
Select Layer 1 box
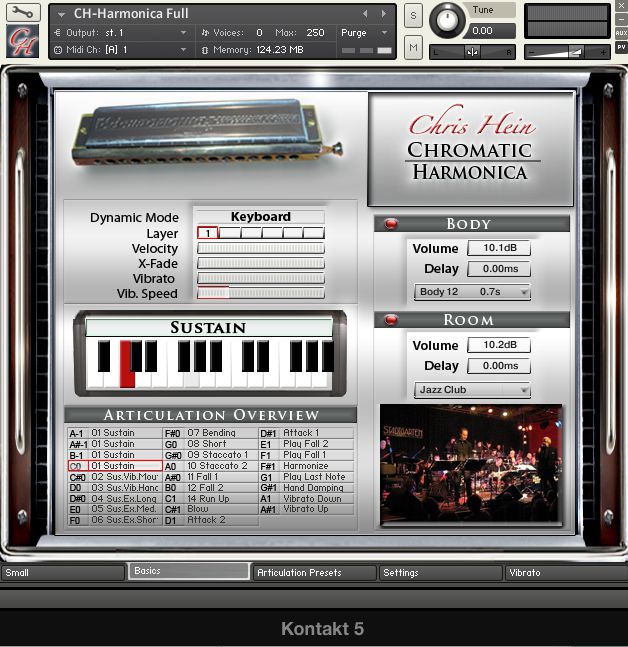coord(208,233)
